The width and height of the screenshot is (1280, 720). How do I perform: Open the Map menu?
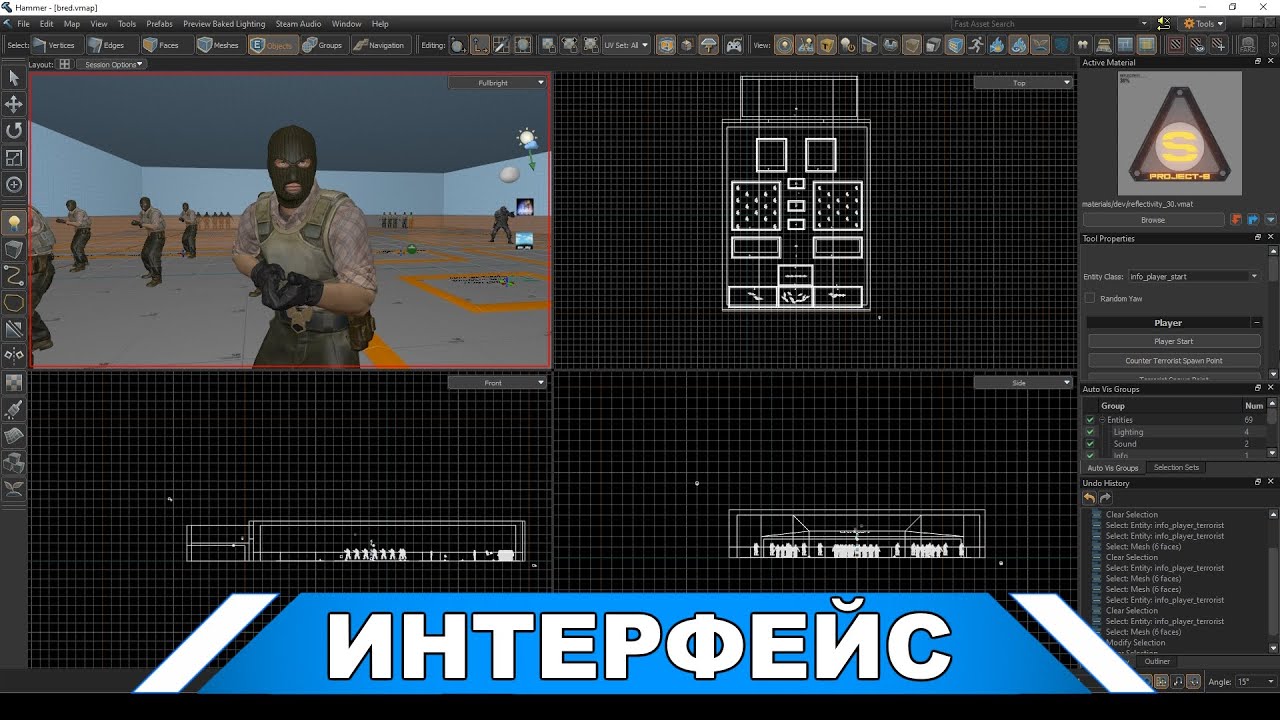(x=72, y=23)
